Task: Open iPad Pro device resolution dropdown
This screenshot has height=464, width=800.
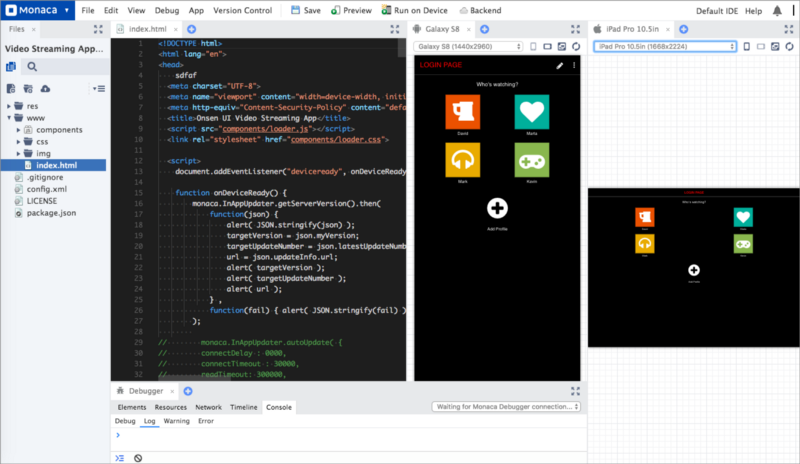Action: pyautogui.click(x=665, y=46)
